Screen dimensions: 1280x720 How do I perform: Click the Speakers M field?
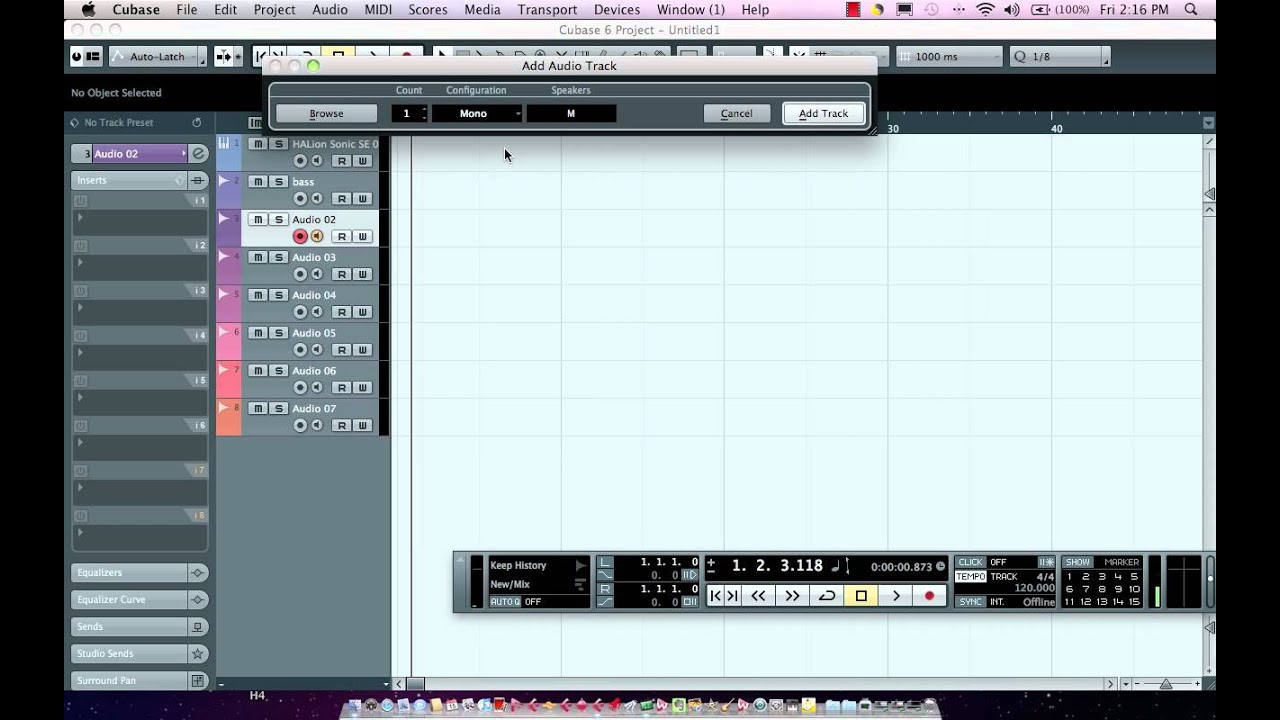[571, 113]
